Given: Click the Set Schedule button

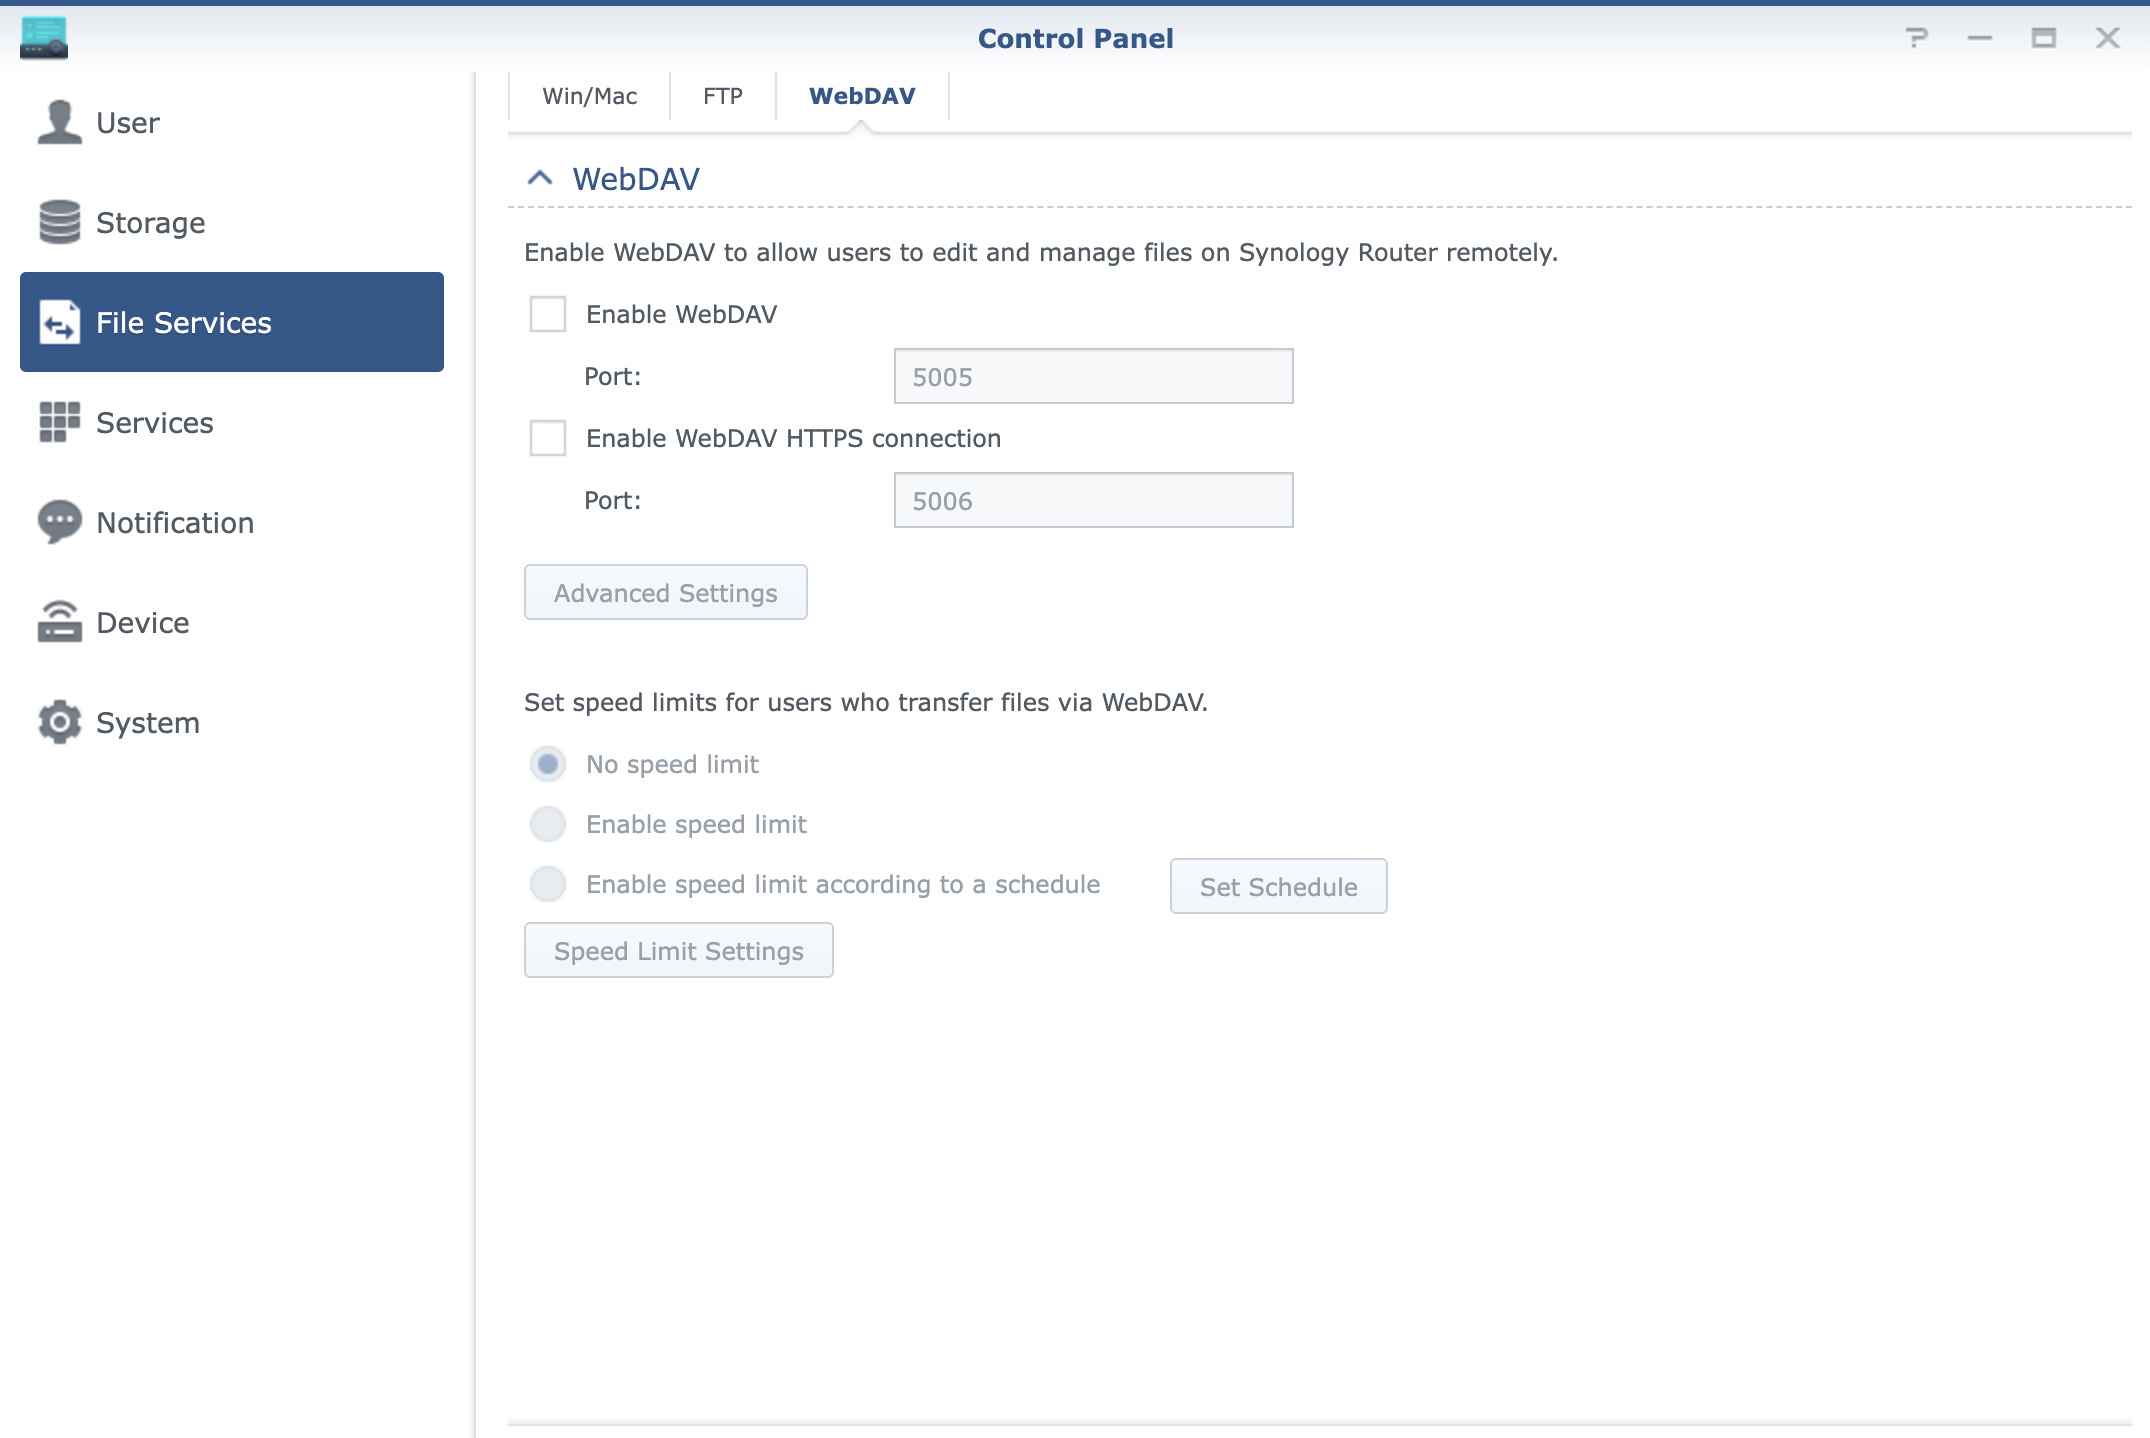Looking at the screenshot, I should tap(1279, 886).
